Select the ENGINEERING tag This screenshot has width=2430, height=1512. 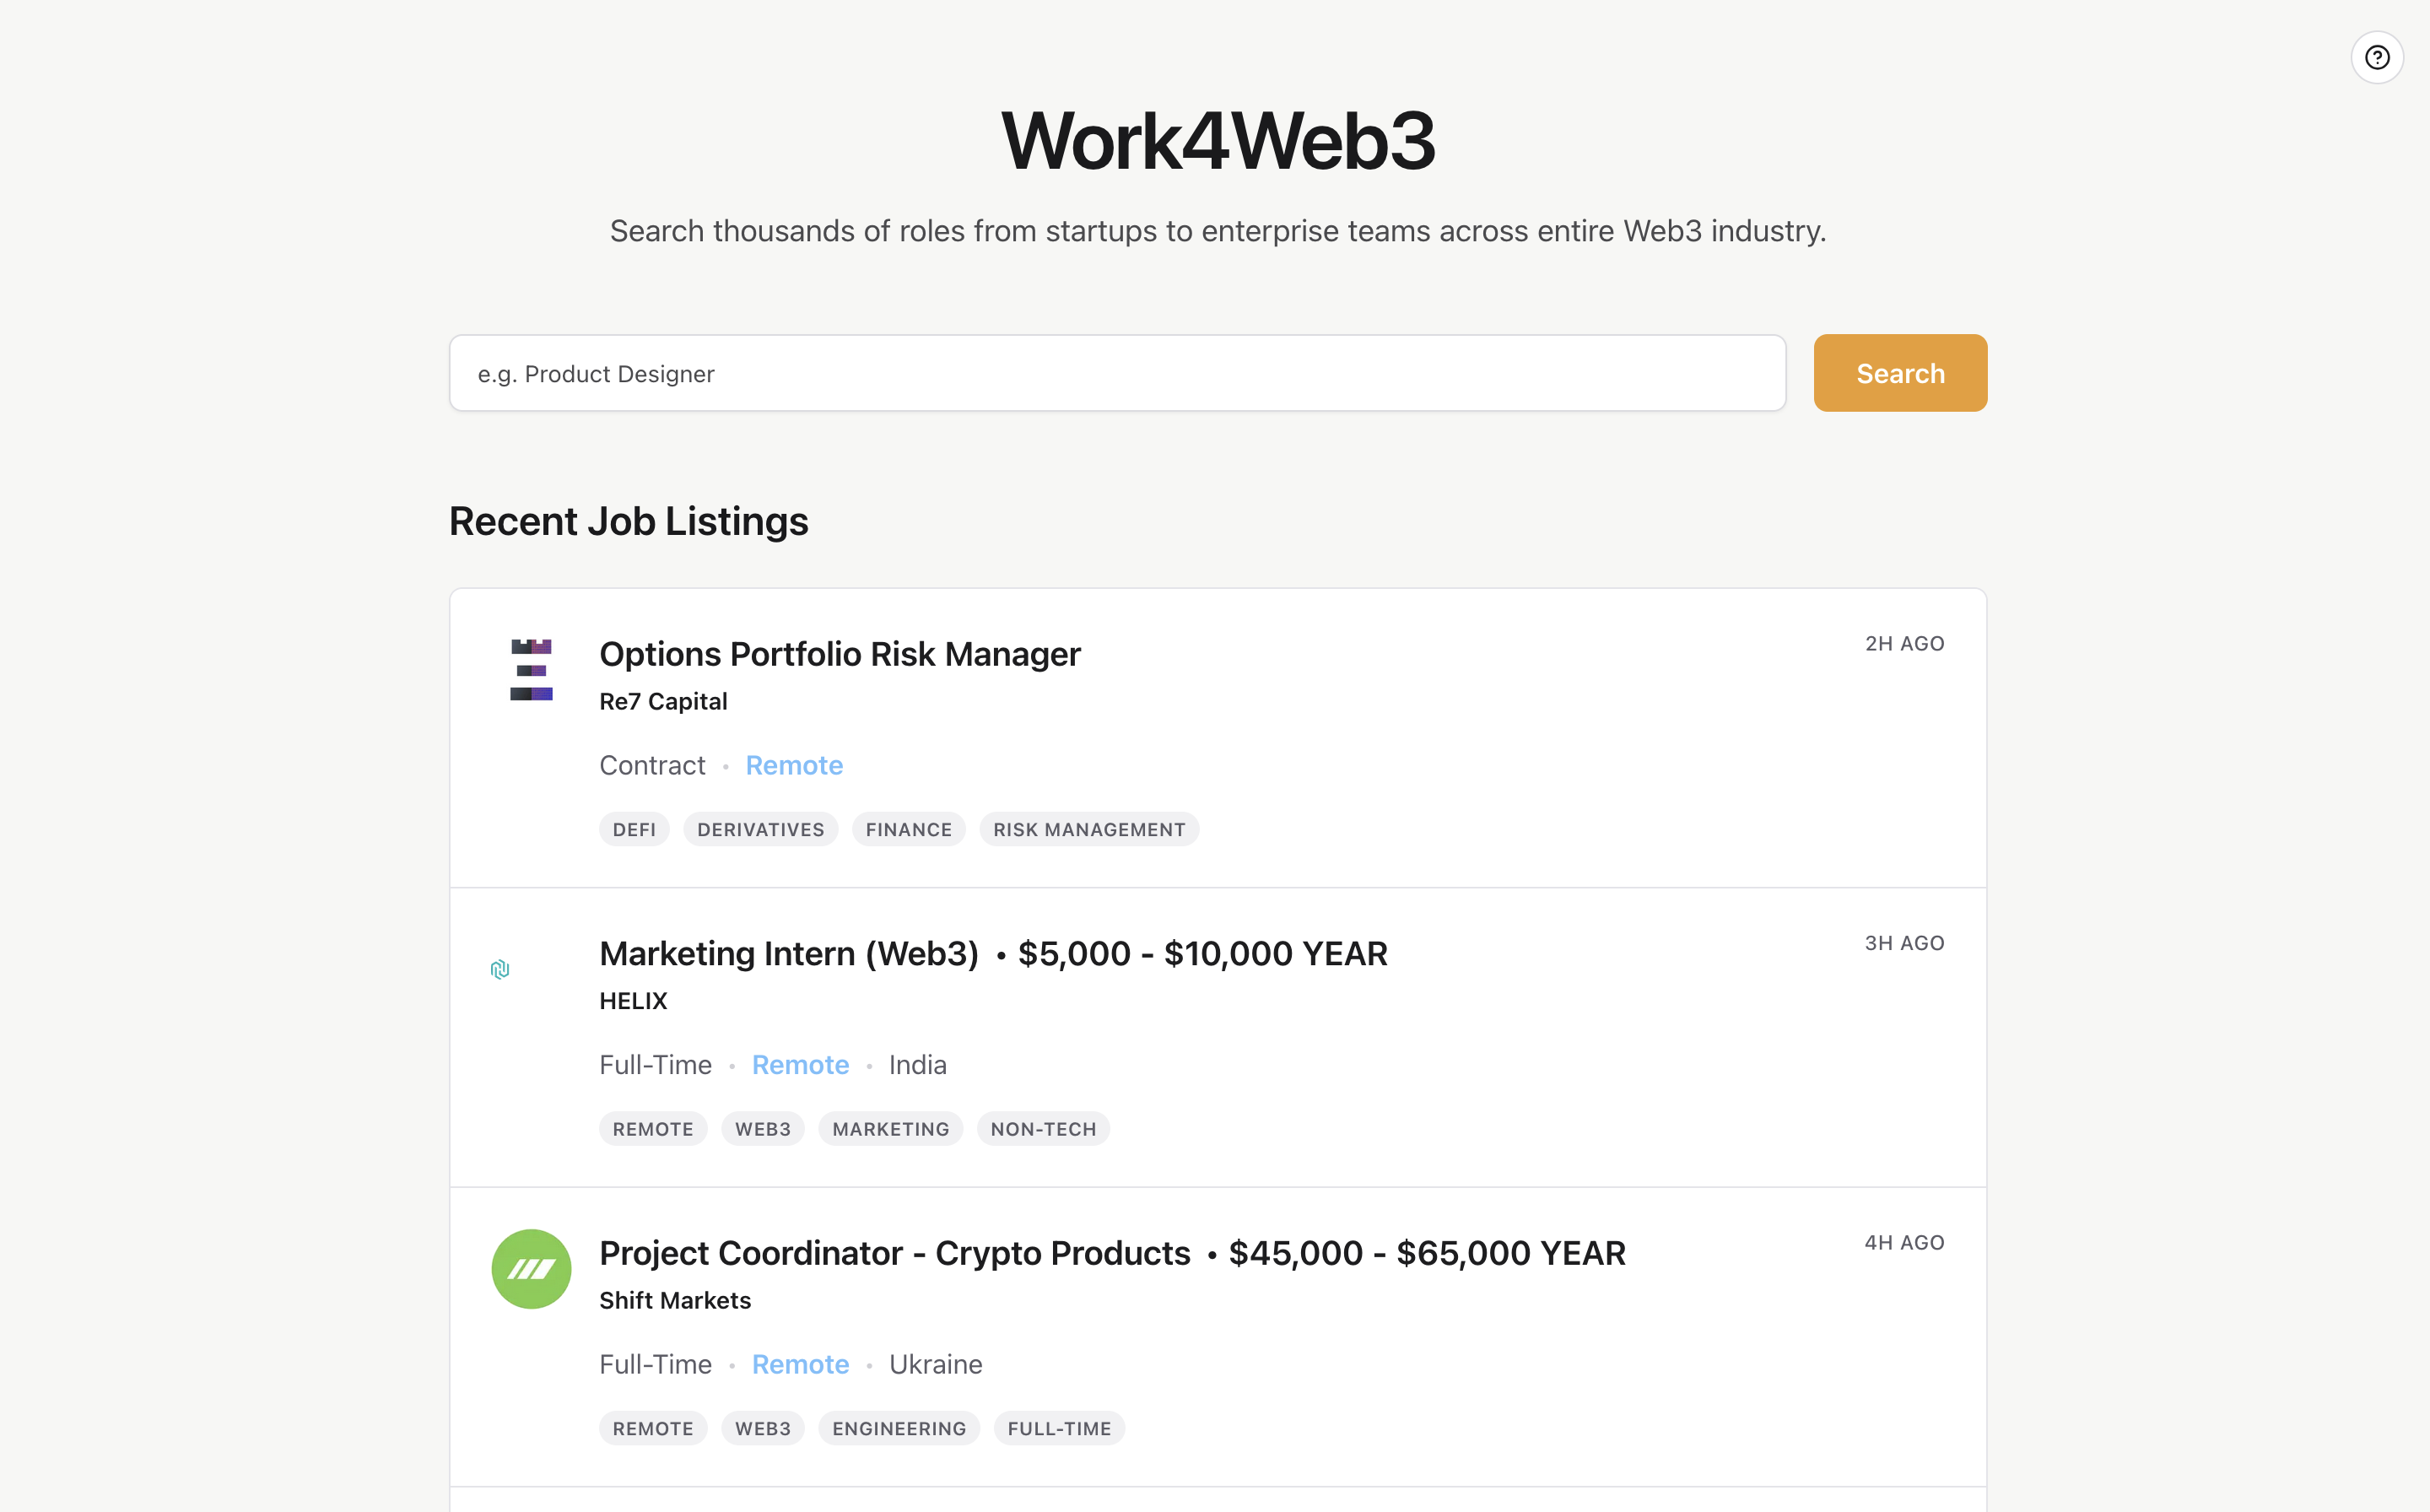point(898,1428)
